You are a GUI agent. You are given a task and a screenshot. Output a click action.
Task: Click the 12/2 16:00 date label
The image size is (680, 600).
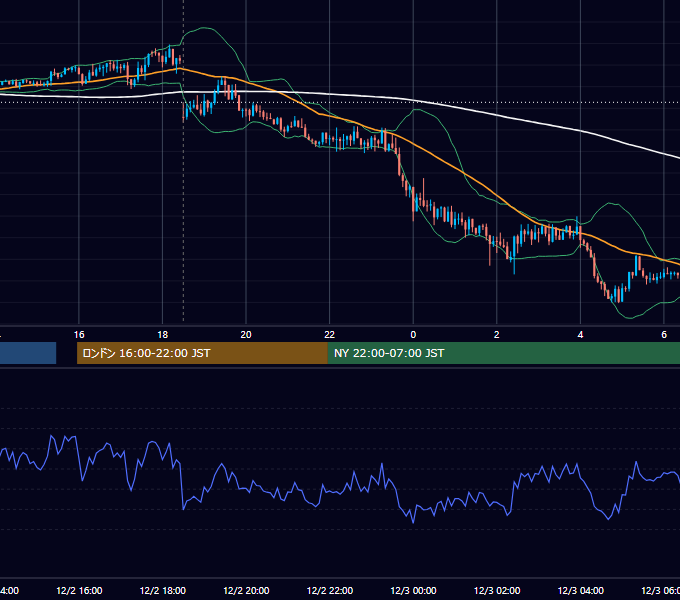click(x=79, y=590)
